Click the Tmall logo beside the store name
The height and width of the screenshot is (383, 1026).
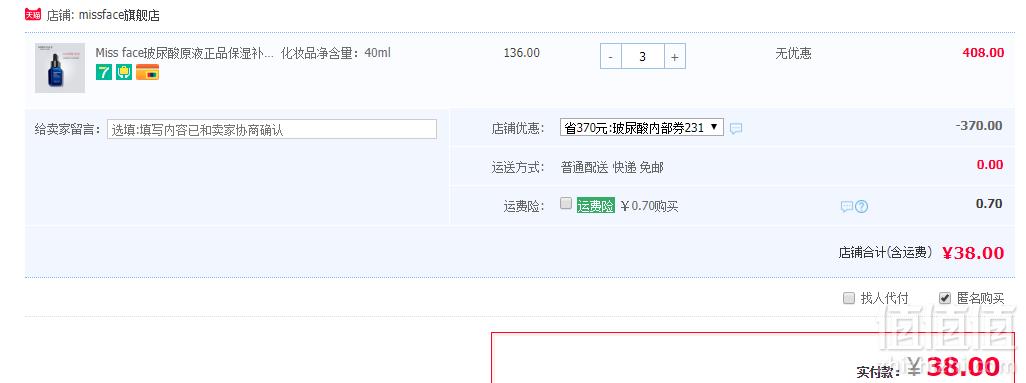pyautogui.click(x=33, y=14)
